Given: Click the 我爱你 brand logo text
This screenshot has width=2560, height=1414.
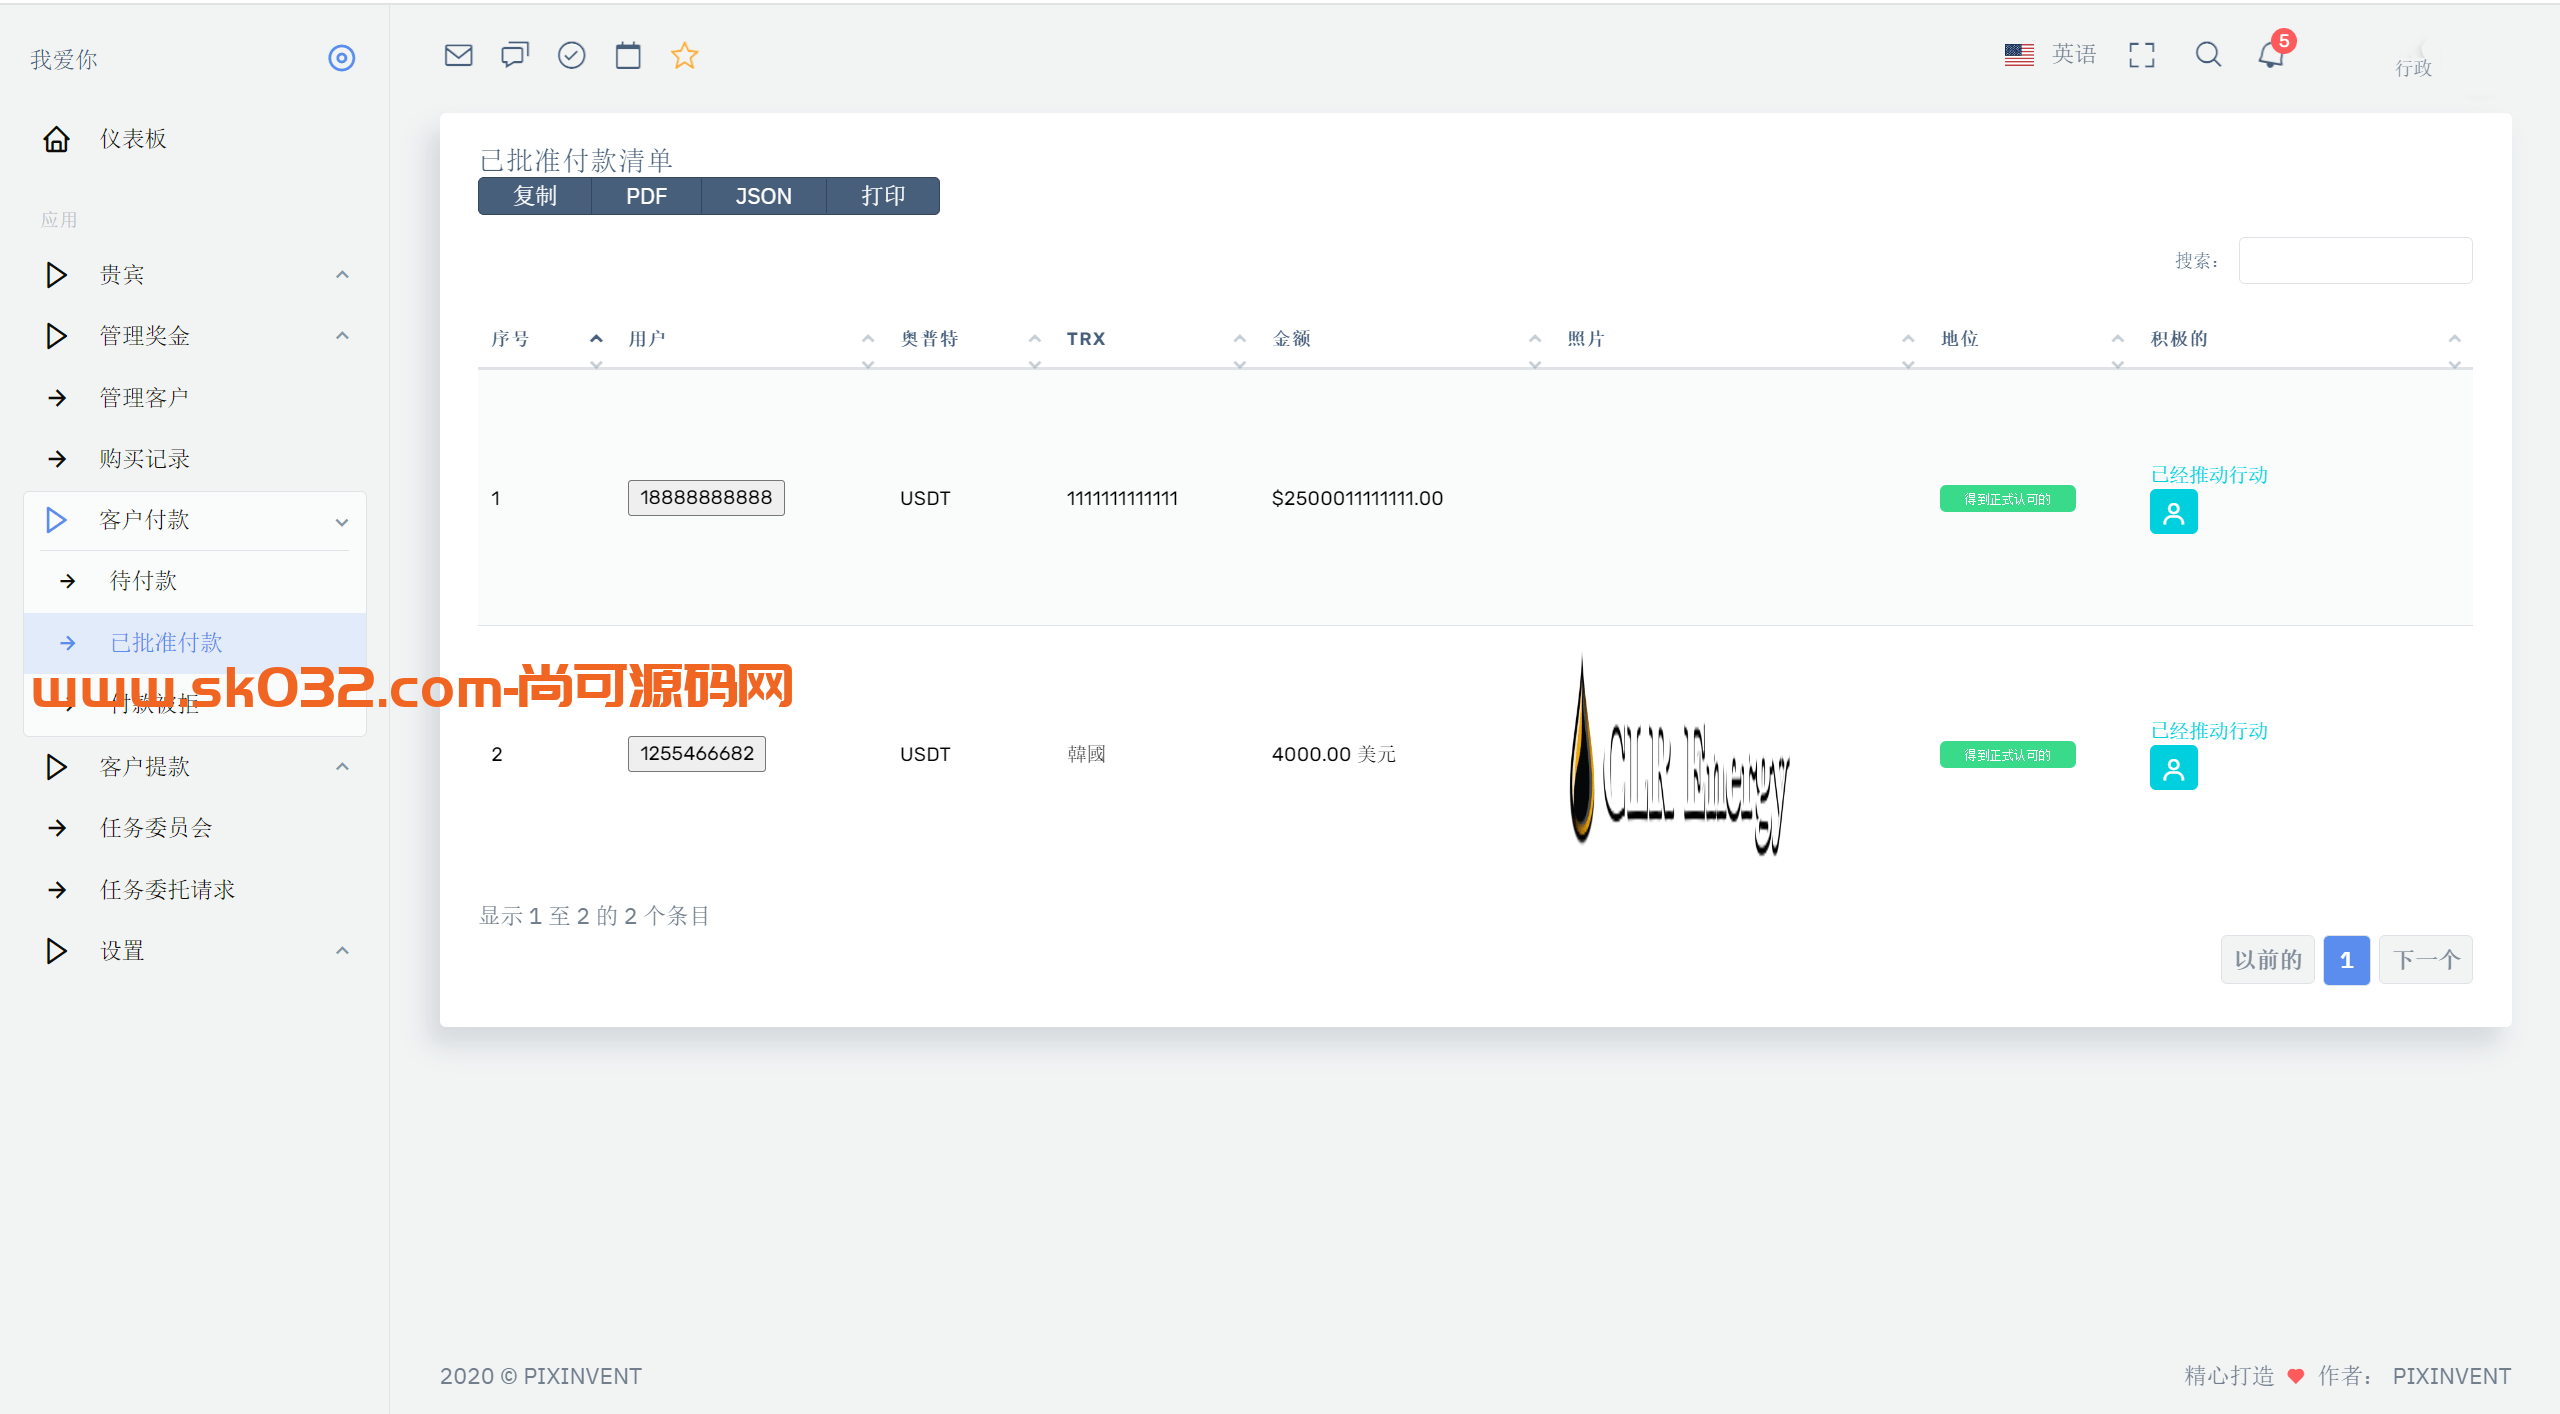Looking at the screenshot, I should click(x=64, y=60).
